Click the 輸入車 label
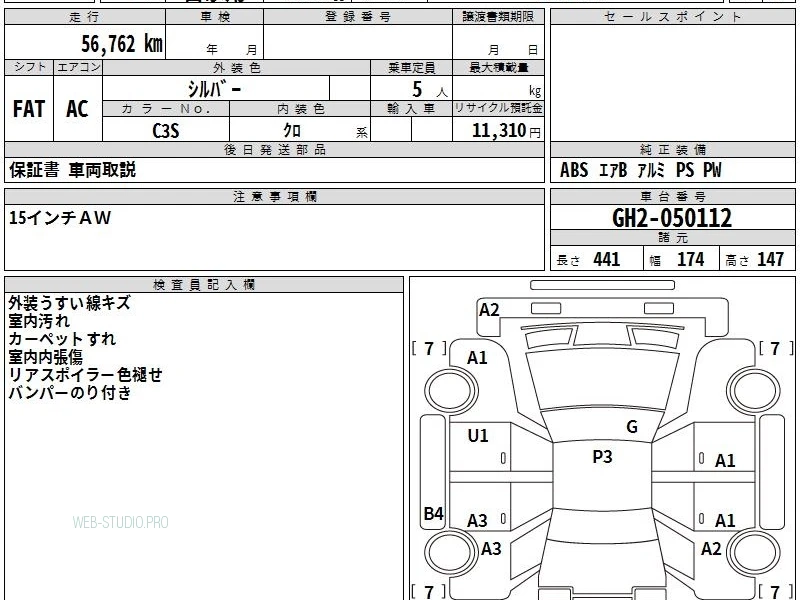Viewport: 800px width, 600px height. click(x=411, y=109)
